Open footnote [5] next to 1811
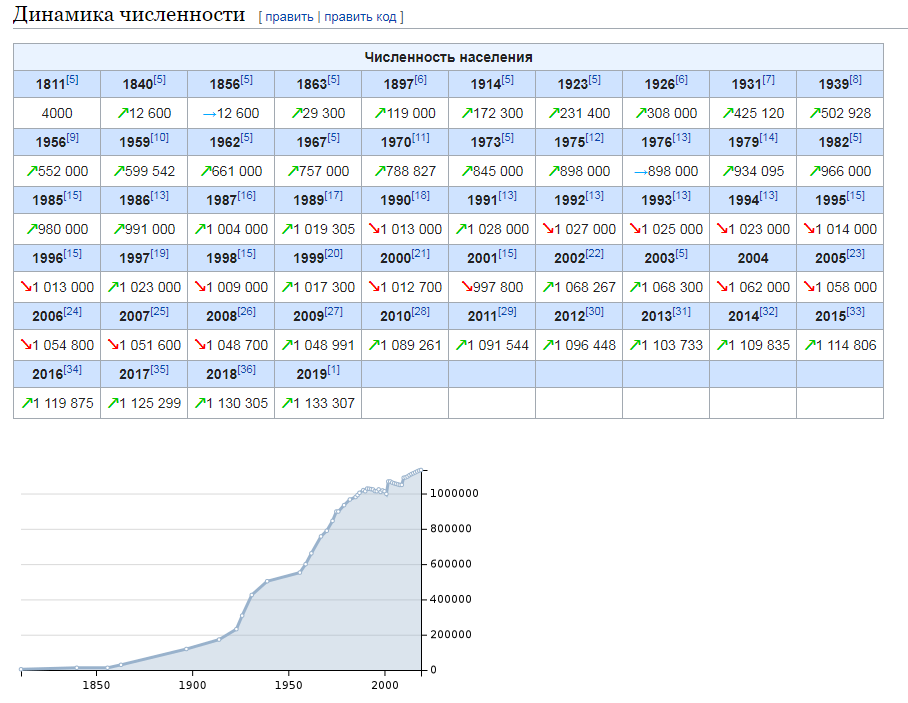 [x=72, y=80]
